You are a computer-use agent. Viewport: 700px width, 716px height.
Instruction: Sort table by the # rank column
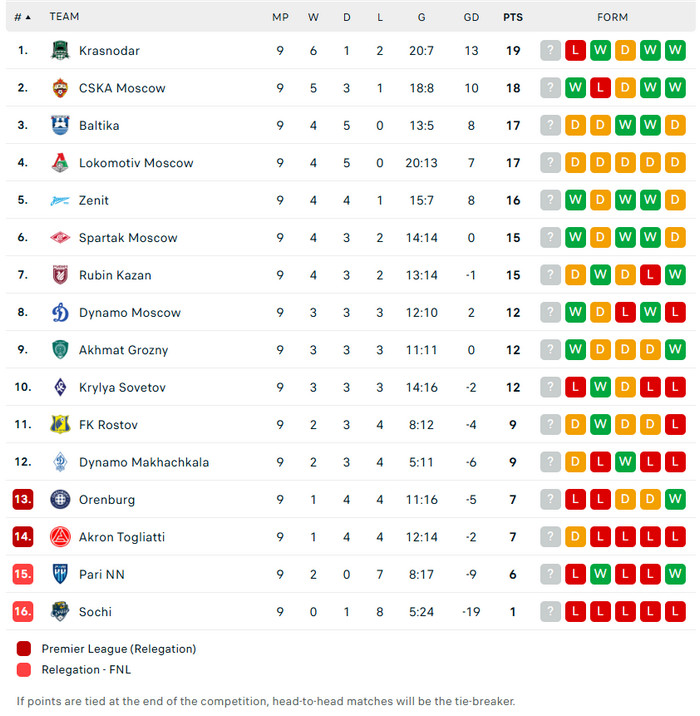(x=22, y=17)
